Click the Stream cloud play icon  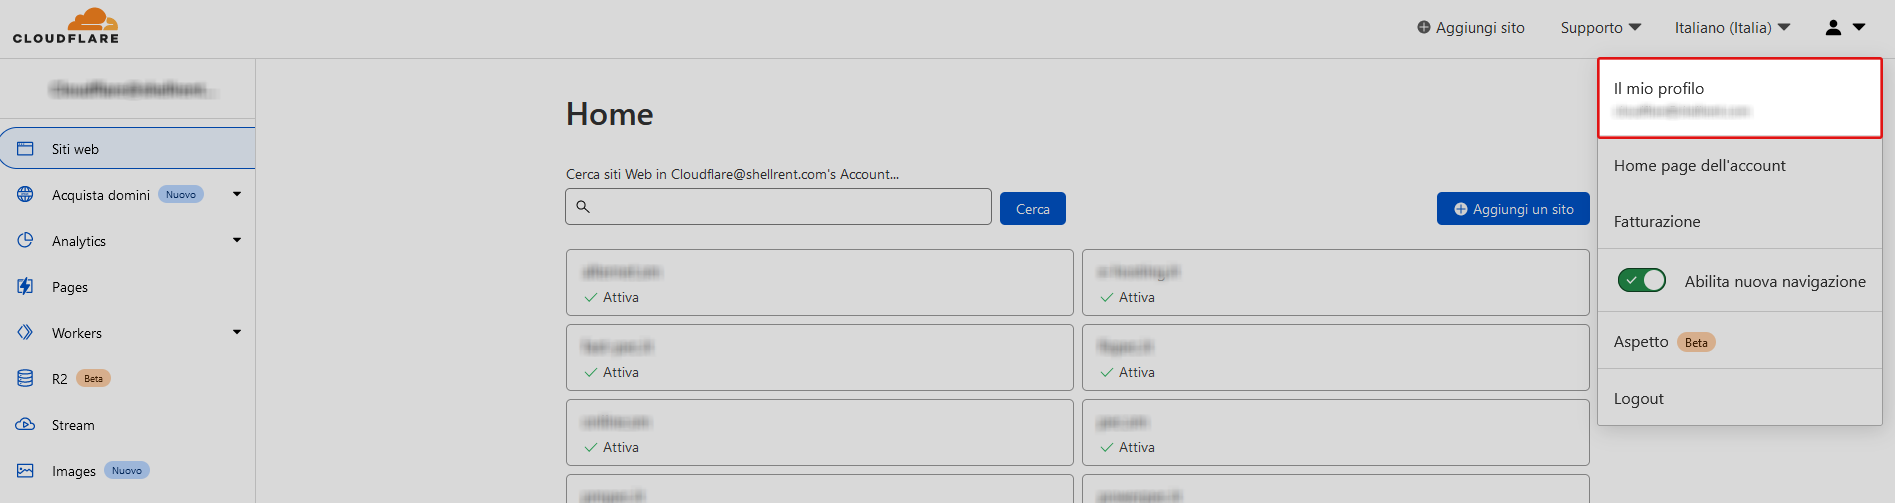[25, 424]
